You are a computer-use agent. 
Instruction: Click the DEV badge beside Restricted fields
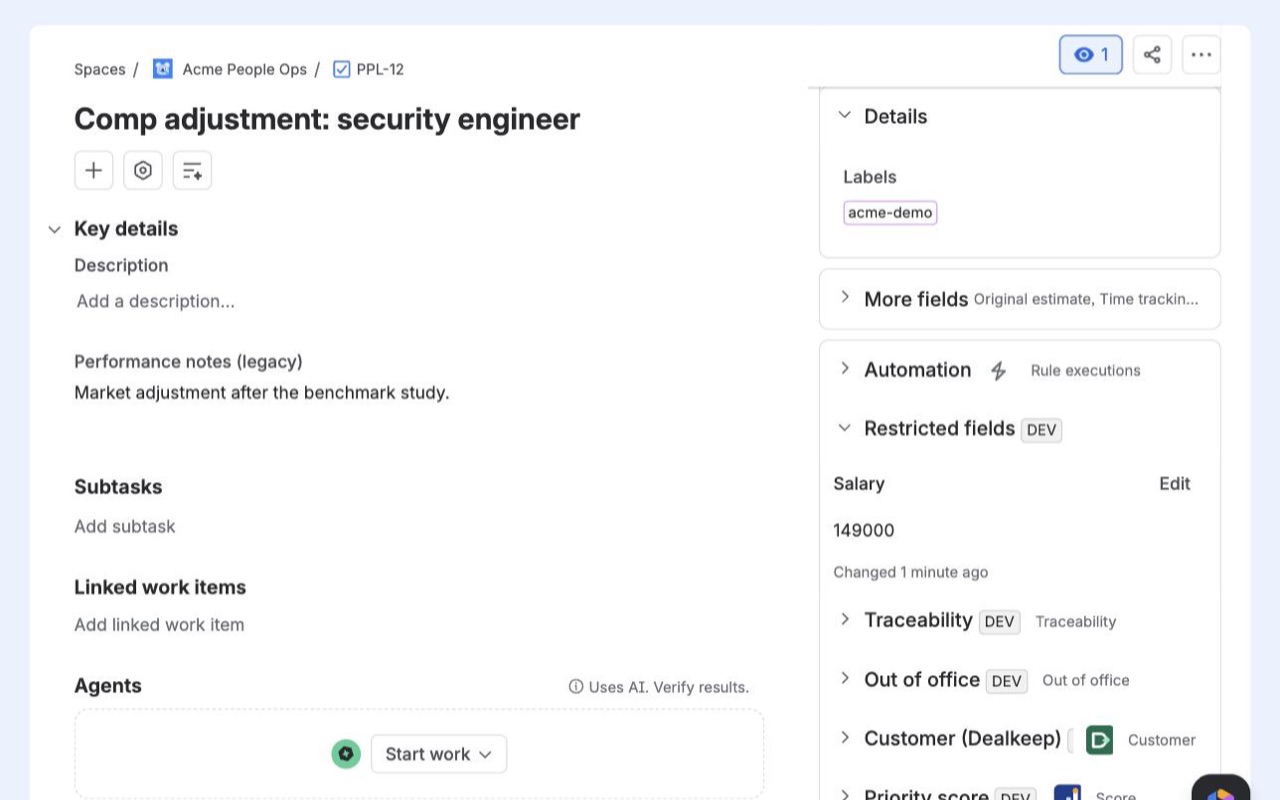[1042, 430]
